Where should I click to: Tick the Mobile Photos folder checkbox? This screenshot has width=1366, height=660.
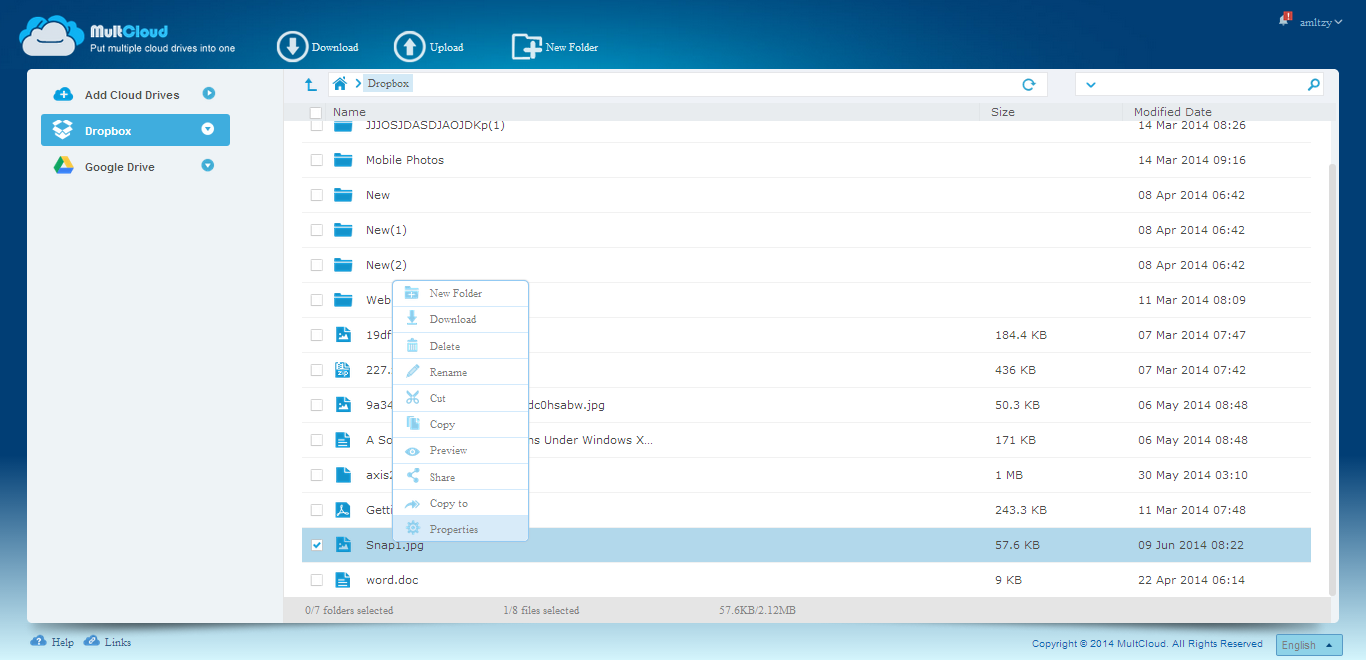(317, 160)
